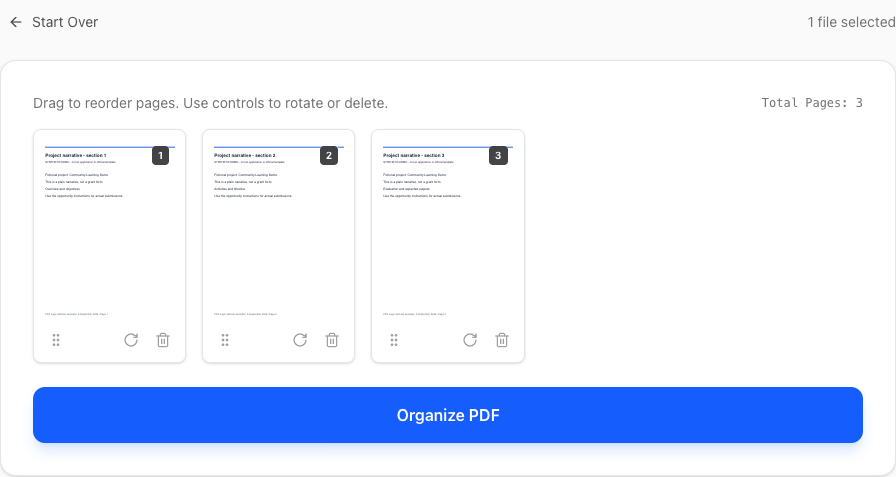Click the 'Drag to reorder pages' instruction text
896x477 pixels.
210,103
